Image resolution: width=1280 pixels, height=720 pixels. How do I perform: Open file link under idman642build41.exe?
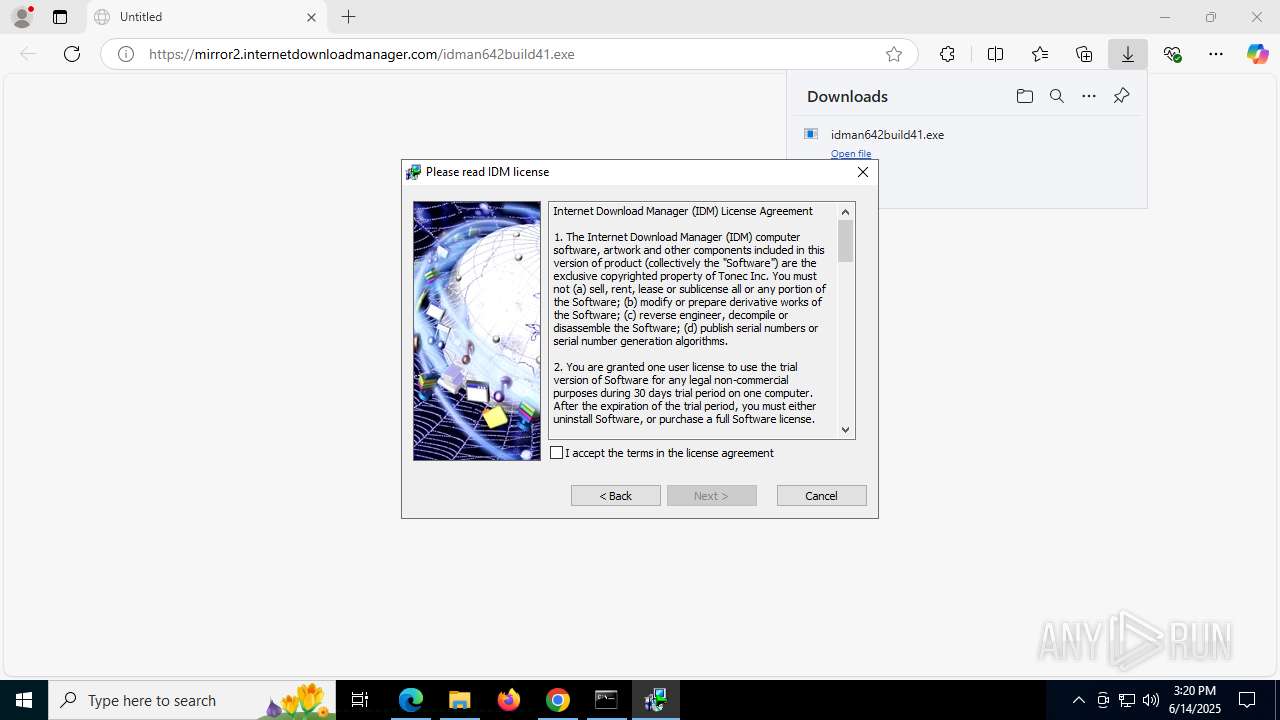pyautogui.click(x=851, y=154)
